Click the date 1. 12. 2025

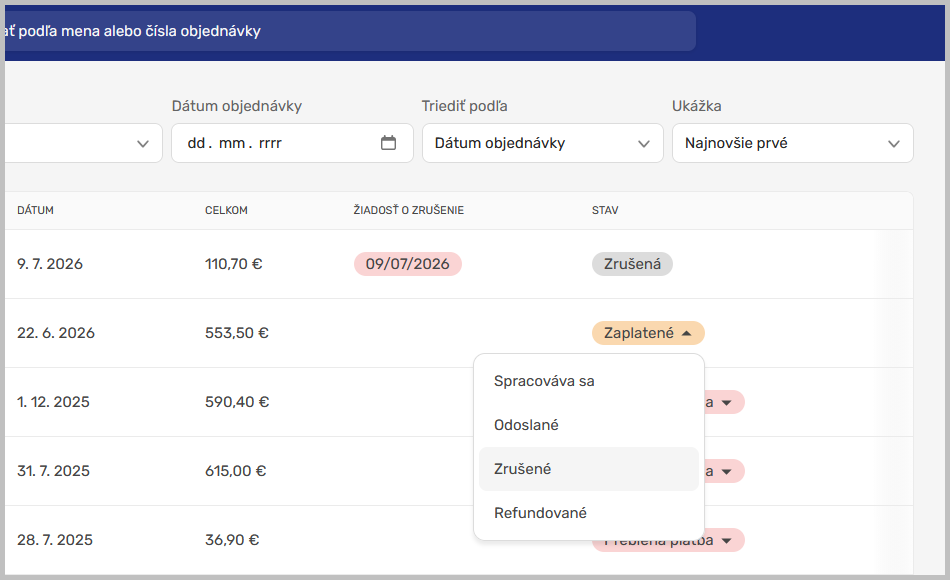point(53,402)
